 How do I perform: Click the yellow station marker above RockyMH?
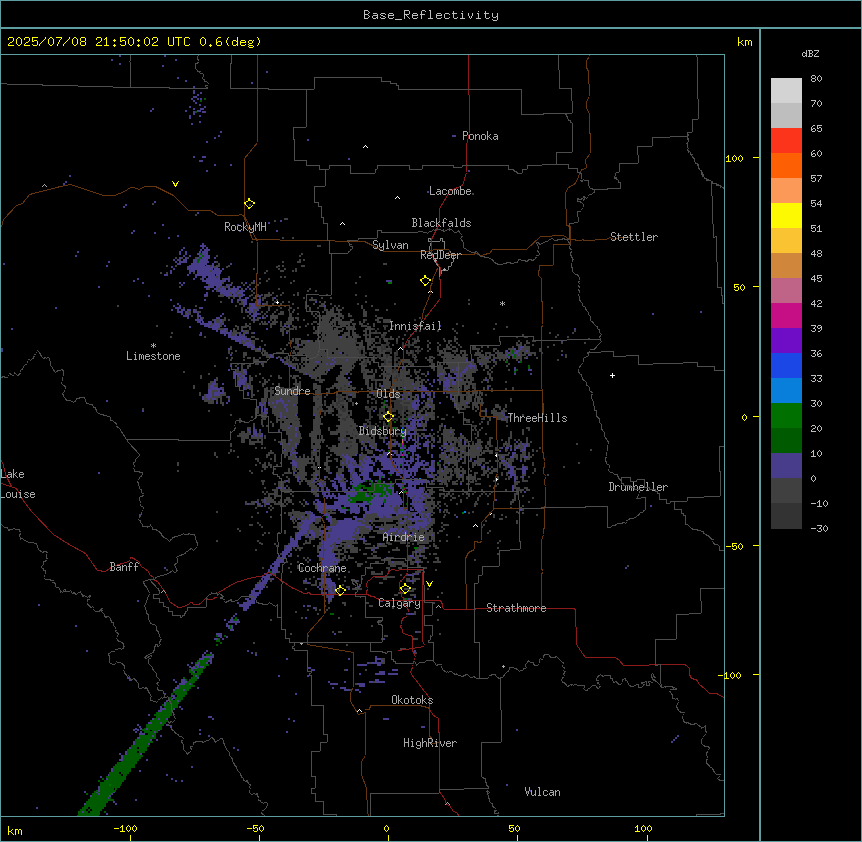[249, 203]
